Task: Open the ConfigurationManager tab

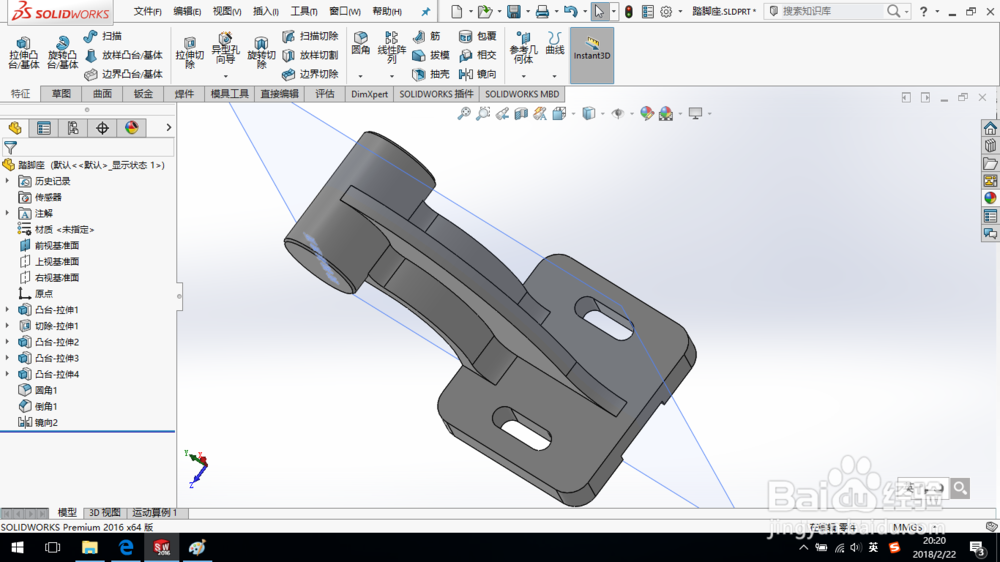Action: (x=73, y=128)
